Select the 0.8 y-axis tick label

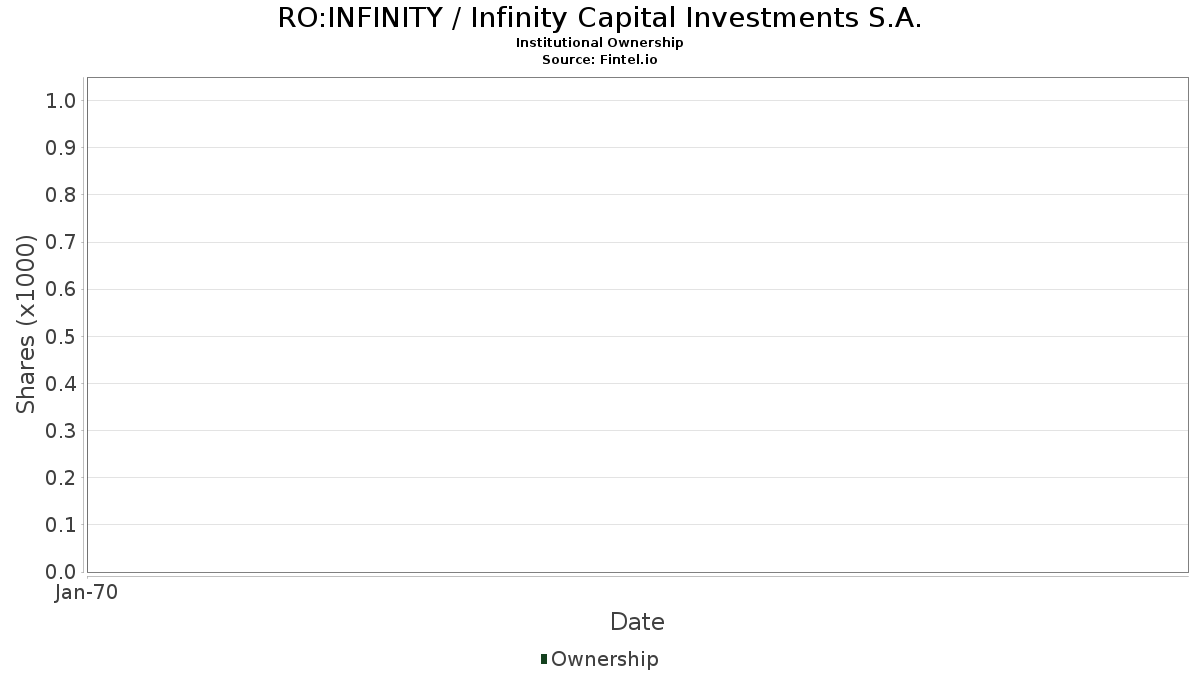pyautogui.click(x=61, y=194)
